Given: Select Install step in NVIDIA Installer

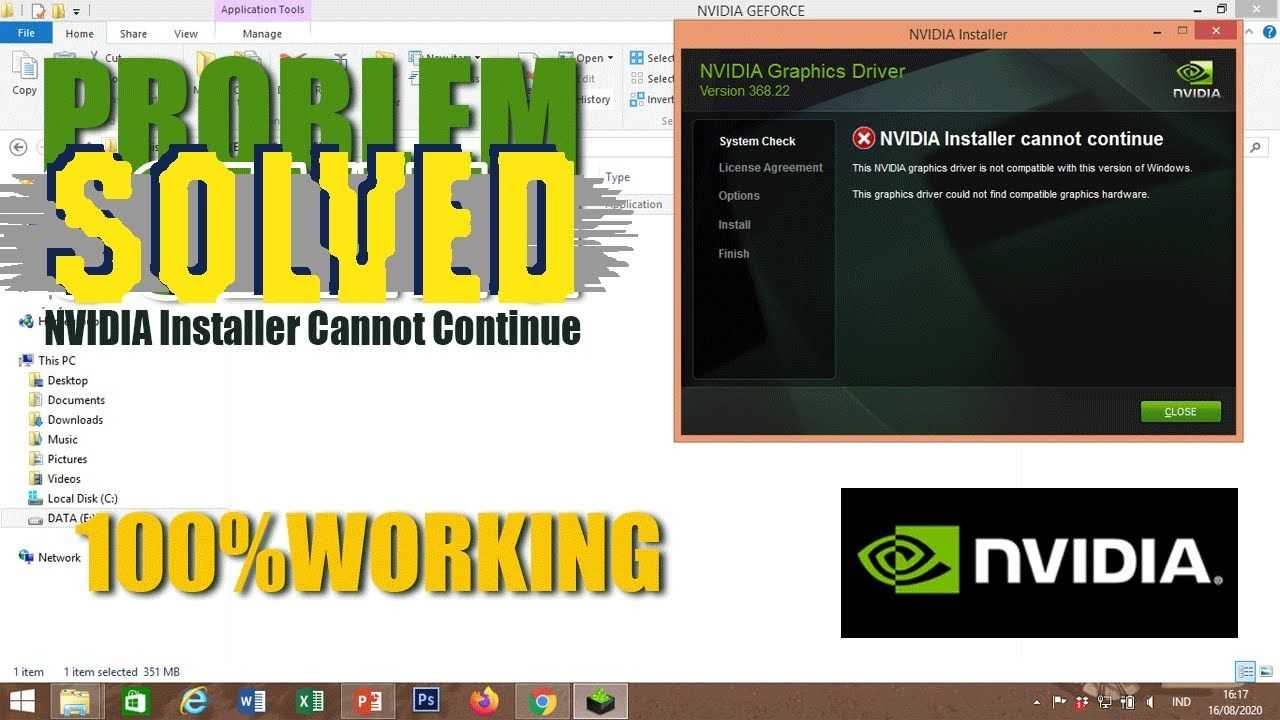Looking at the screenshot, I should point(734,225).
